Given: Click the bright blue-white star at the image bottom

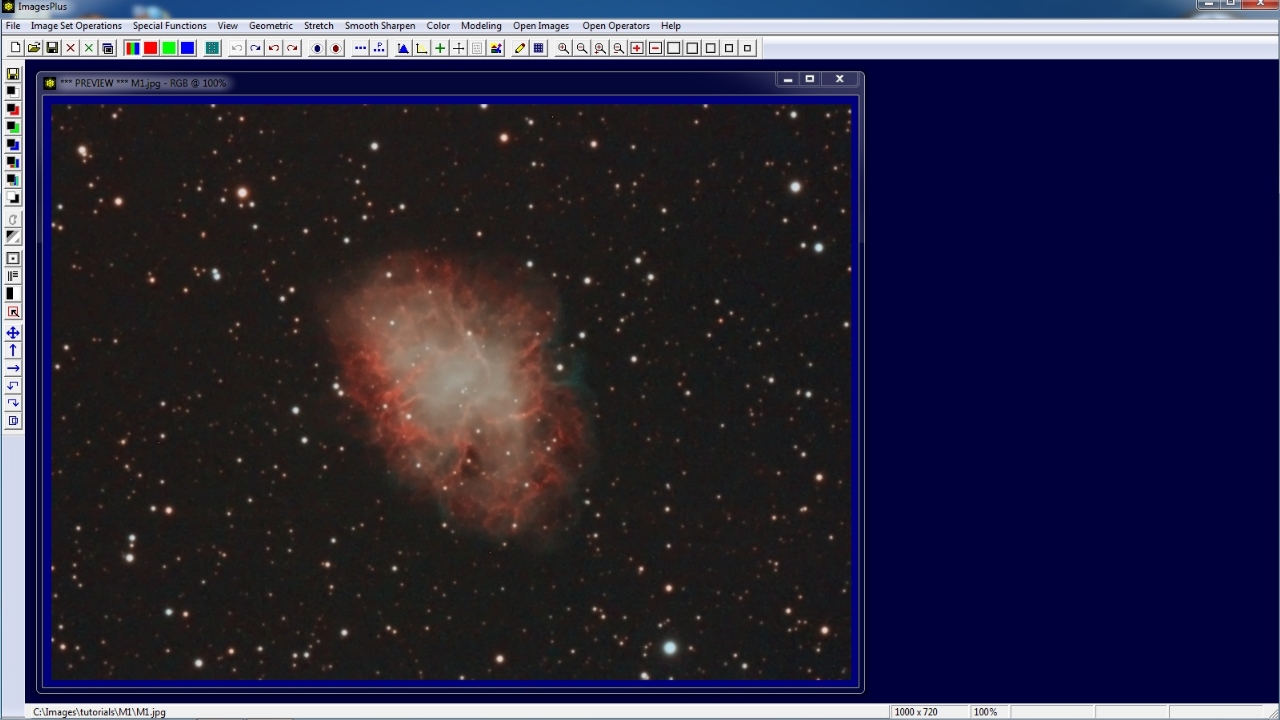Looking at the screenshot, I should [x=670, y=648].
